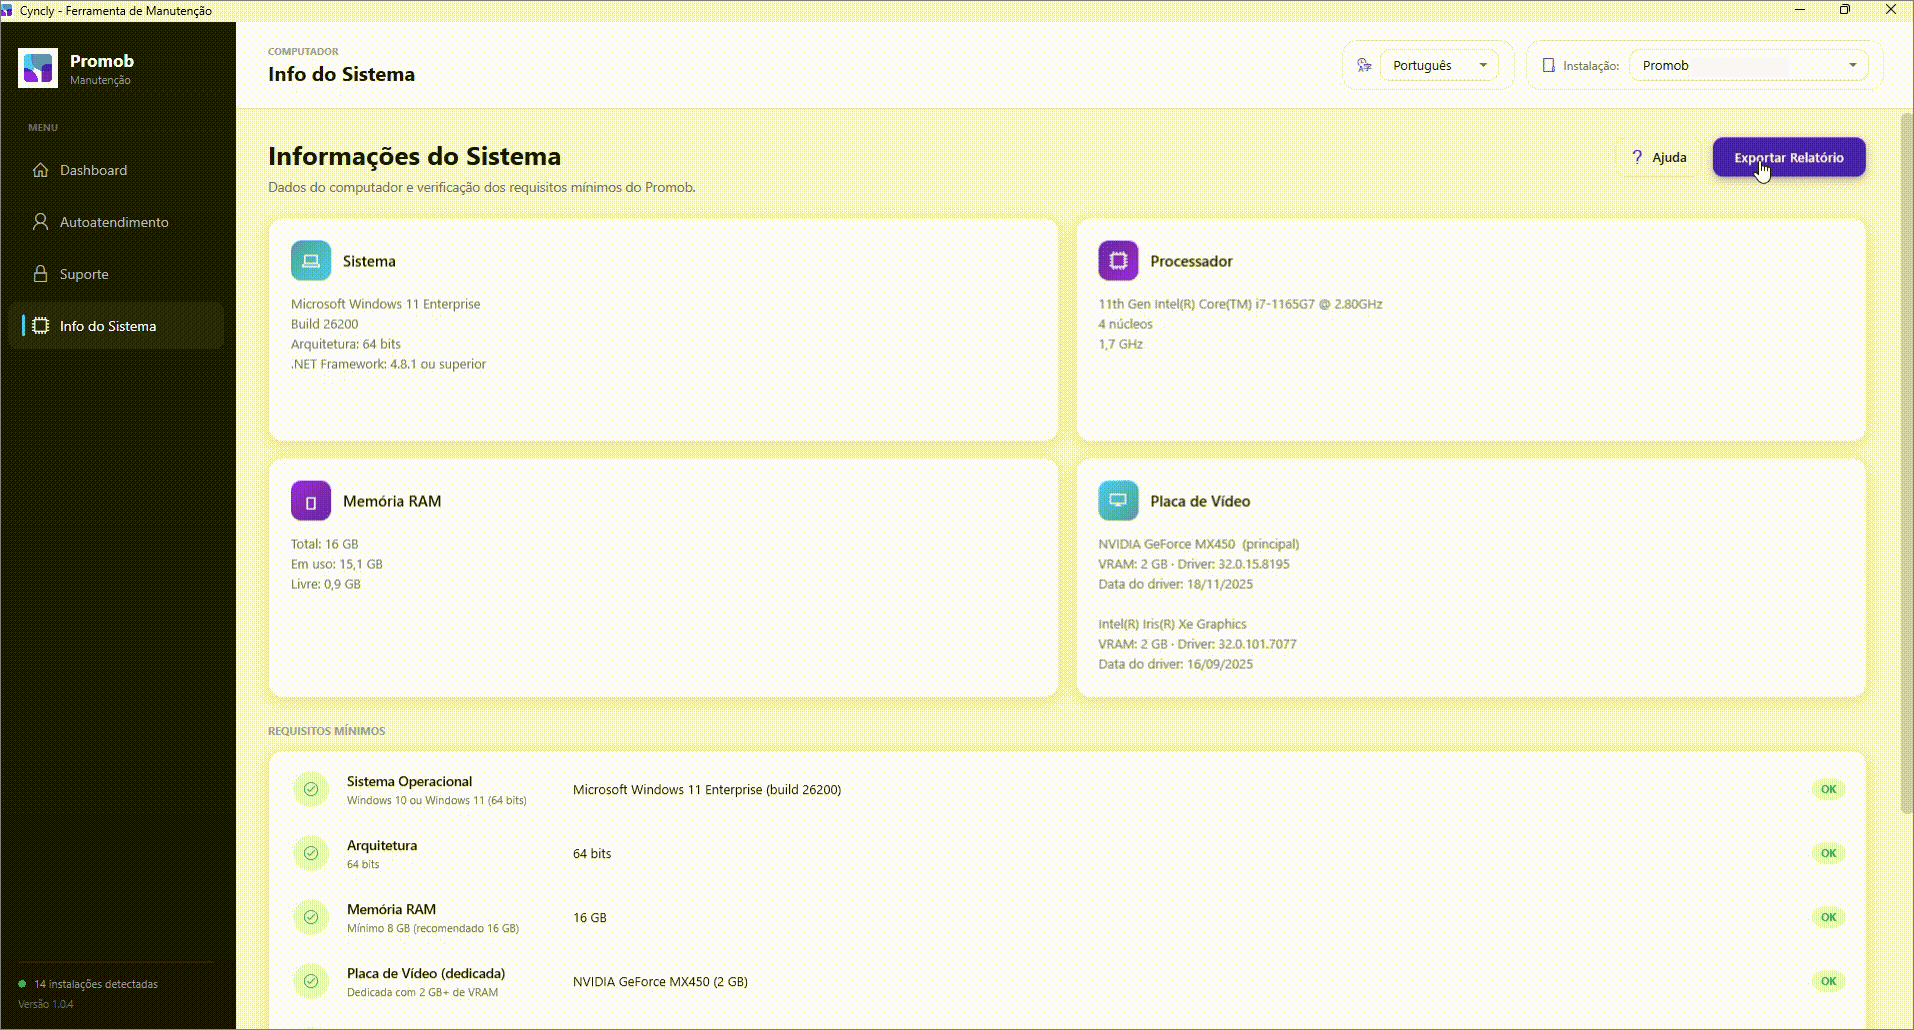The width and height of the screenshot is (1914, 1030).
Task: Click the Arquitetura green check icon
Action: click(x=311, y=853)
